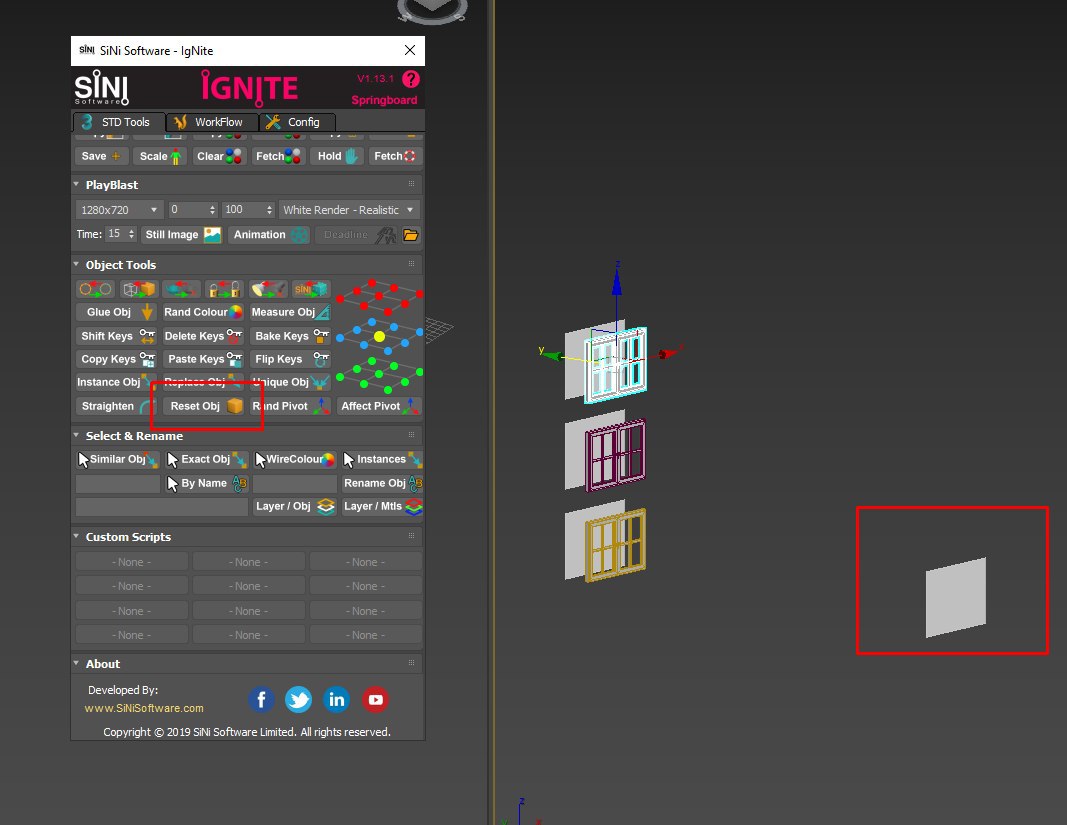Click Unique Obj tool
1067x825 pixels.
click(290, 383)
